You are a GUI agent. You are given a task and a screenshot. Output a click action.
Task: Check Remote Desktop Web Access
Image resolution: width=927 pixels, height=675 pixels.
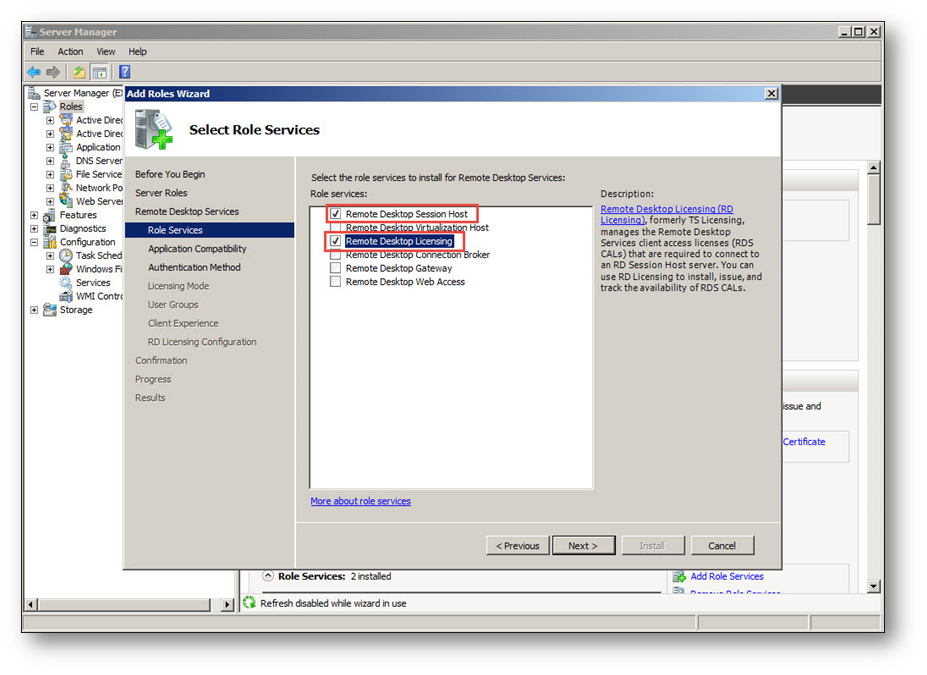tap(336, 282)
